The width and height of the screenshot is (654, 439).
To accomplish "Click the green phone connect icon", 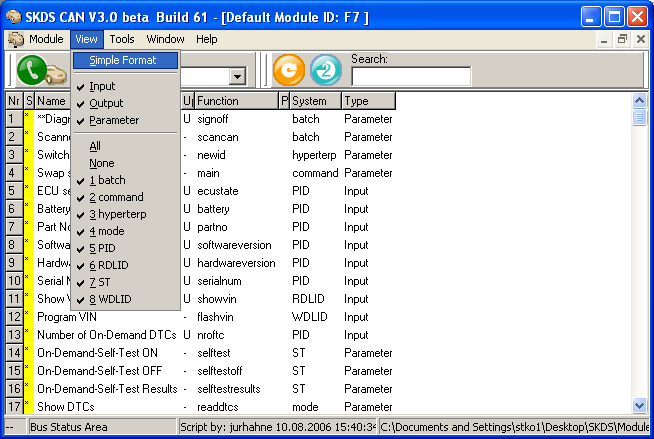I will click(31, 71).
